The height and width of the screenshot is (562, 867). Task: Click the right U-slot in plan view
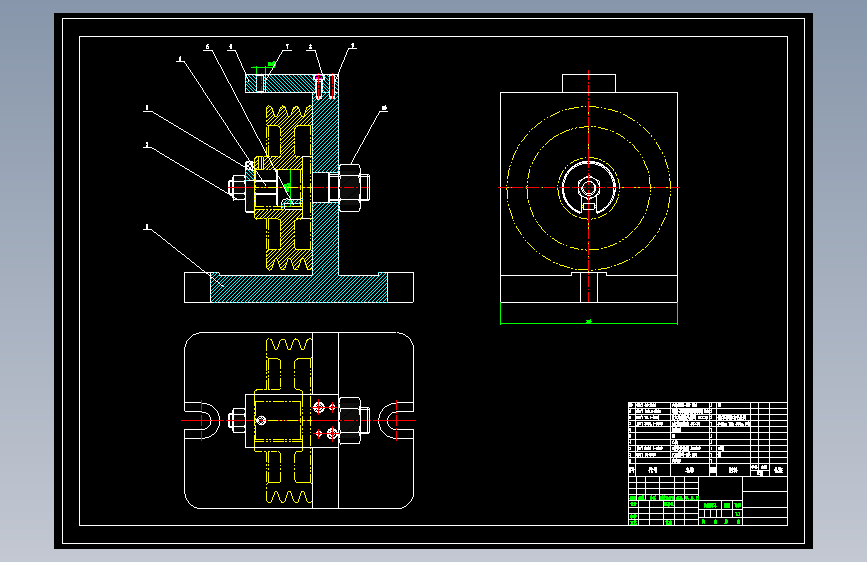tap(396, 421)
